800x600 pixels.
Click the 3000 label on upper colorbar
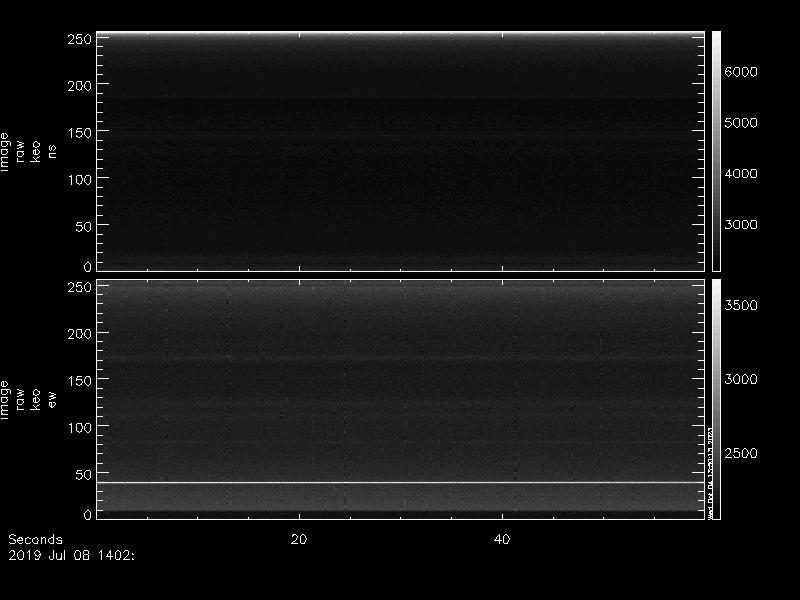[741, 225]
